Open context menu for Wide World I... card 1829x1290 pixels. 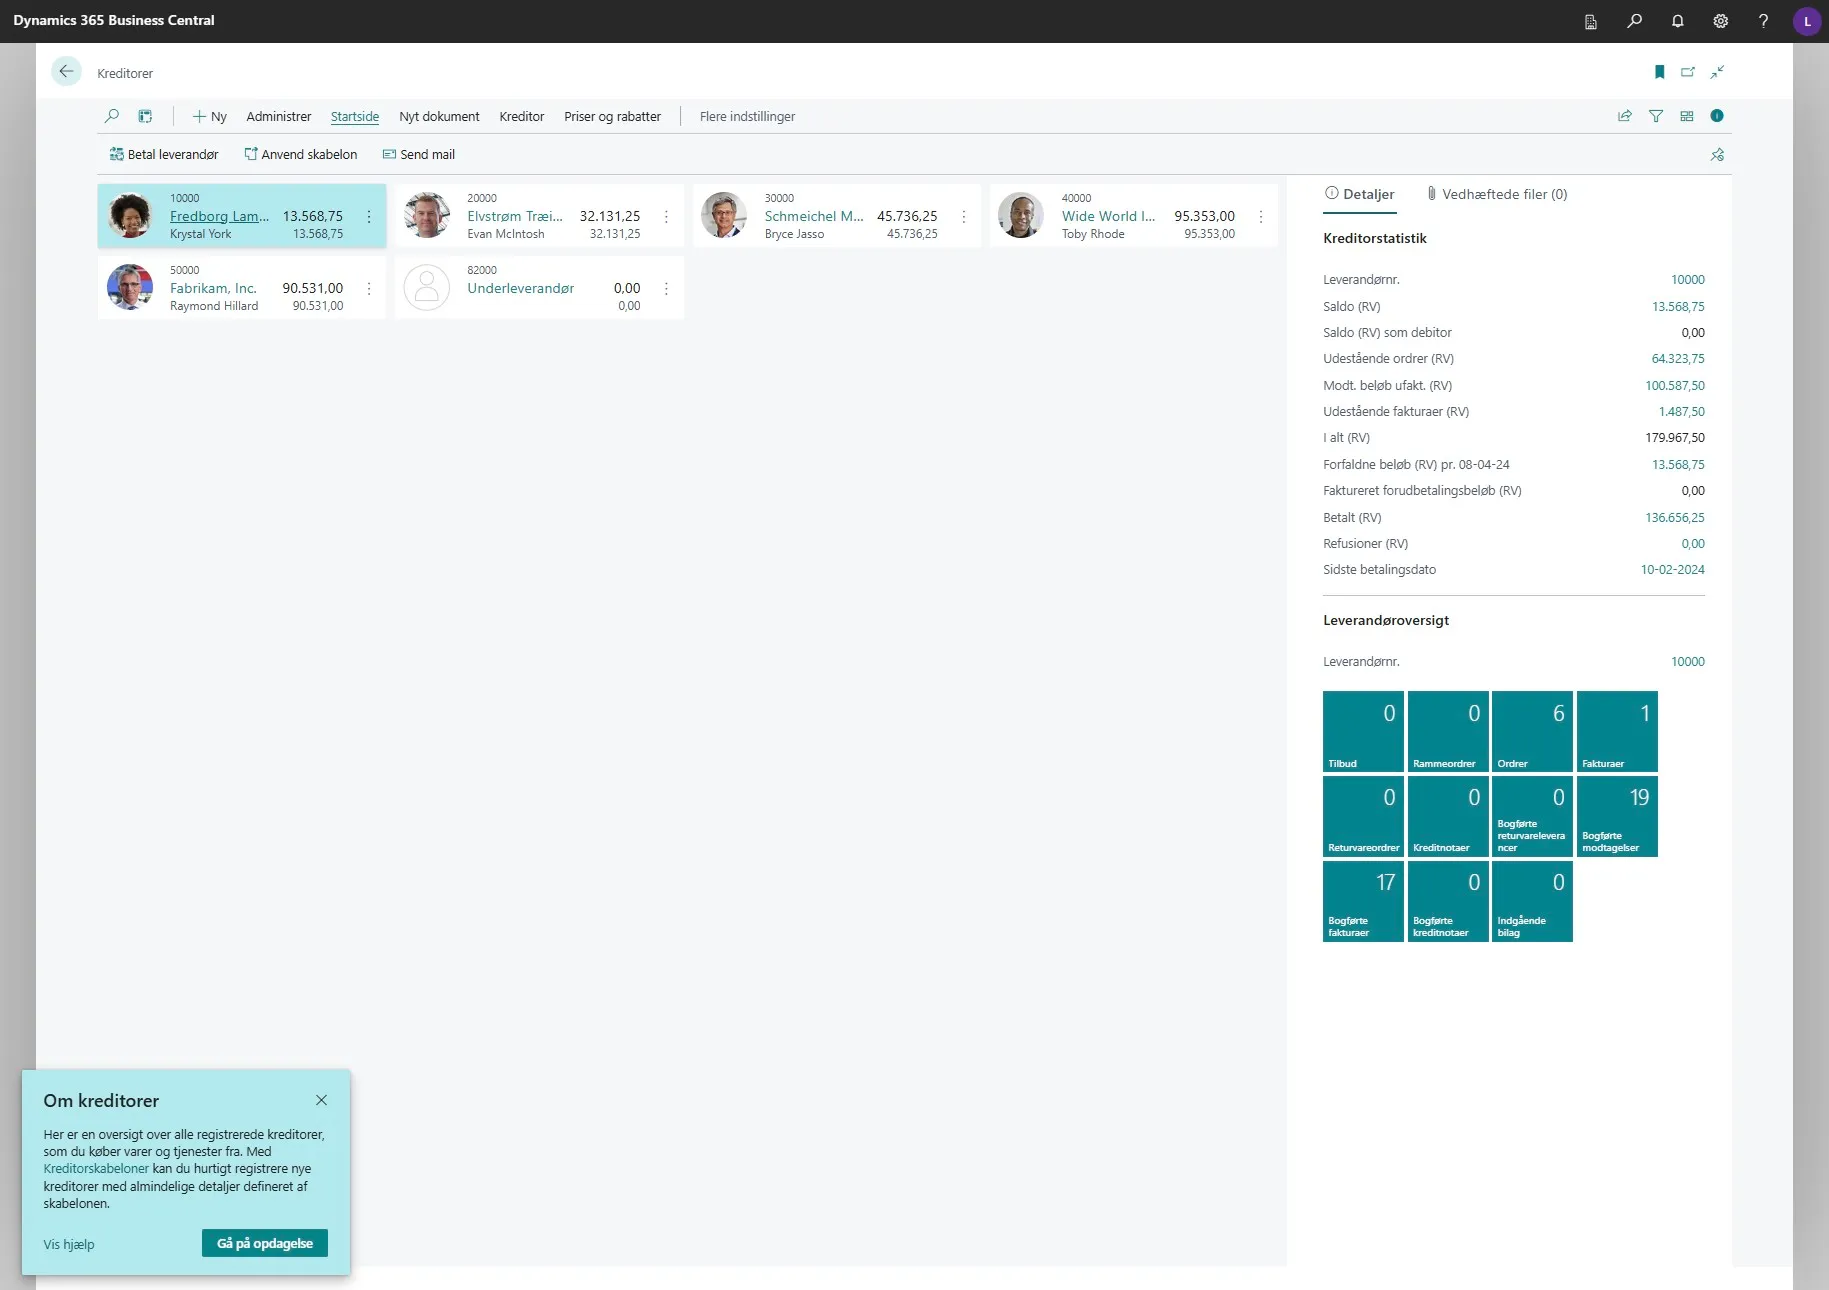(x=1261, y=217)
